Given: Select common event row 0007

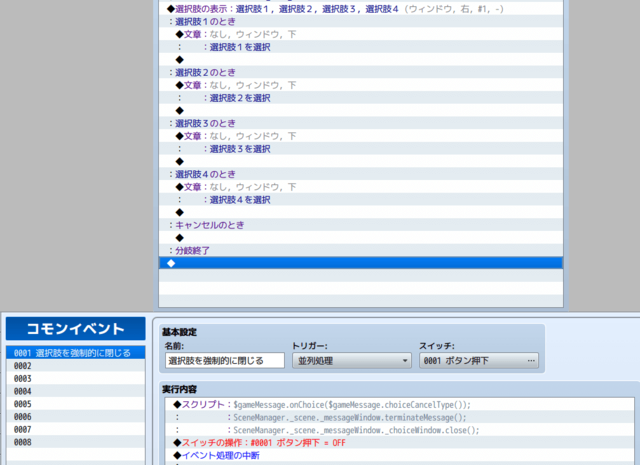Looking at the screenshot, I should click(76, 429).
